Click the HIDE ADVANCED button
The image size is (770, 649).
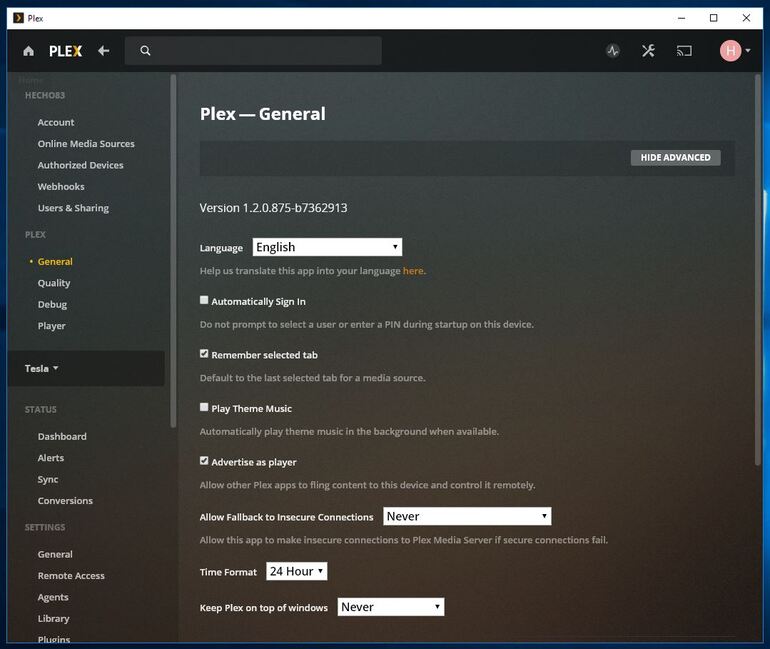(x=675, y=158)
